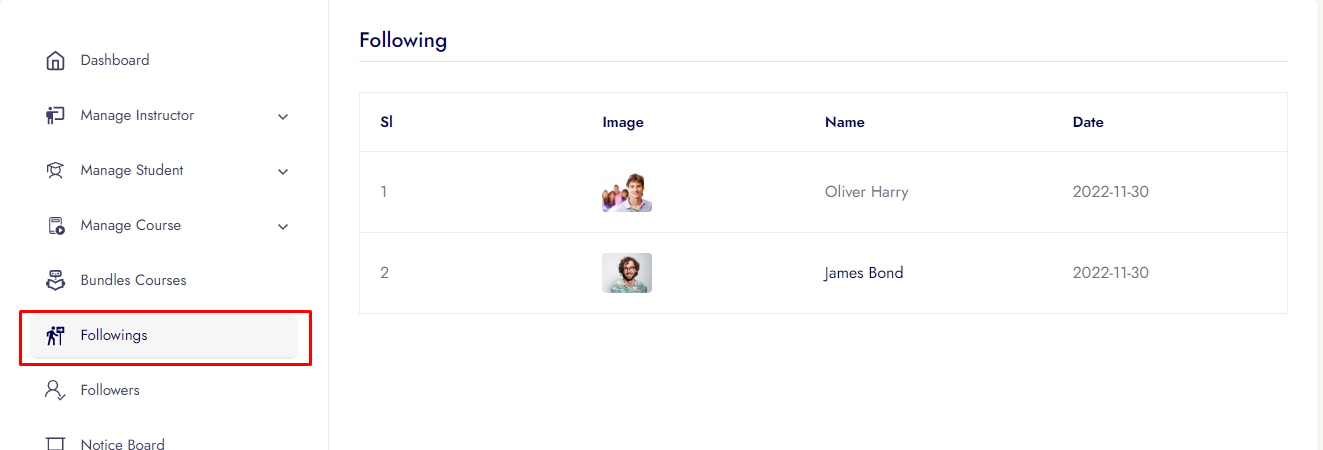
Task: Click the Notice Board icon
Action: pyautogui.click(x=56, y=443)
